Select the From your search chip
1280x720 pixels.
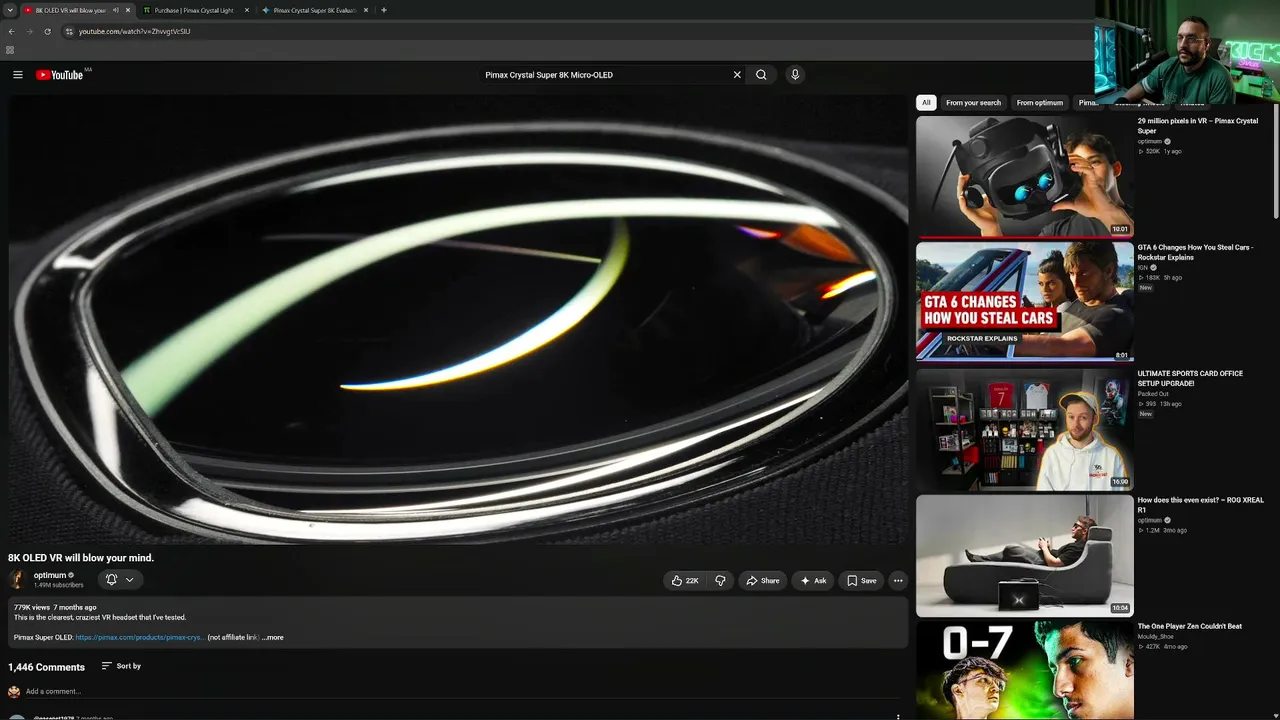click(973, 103)
